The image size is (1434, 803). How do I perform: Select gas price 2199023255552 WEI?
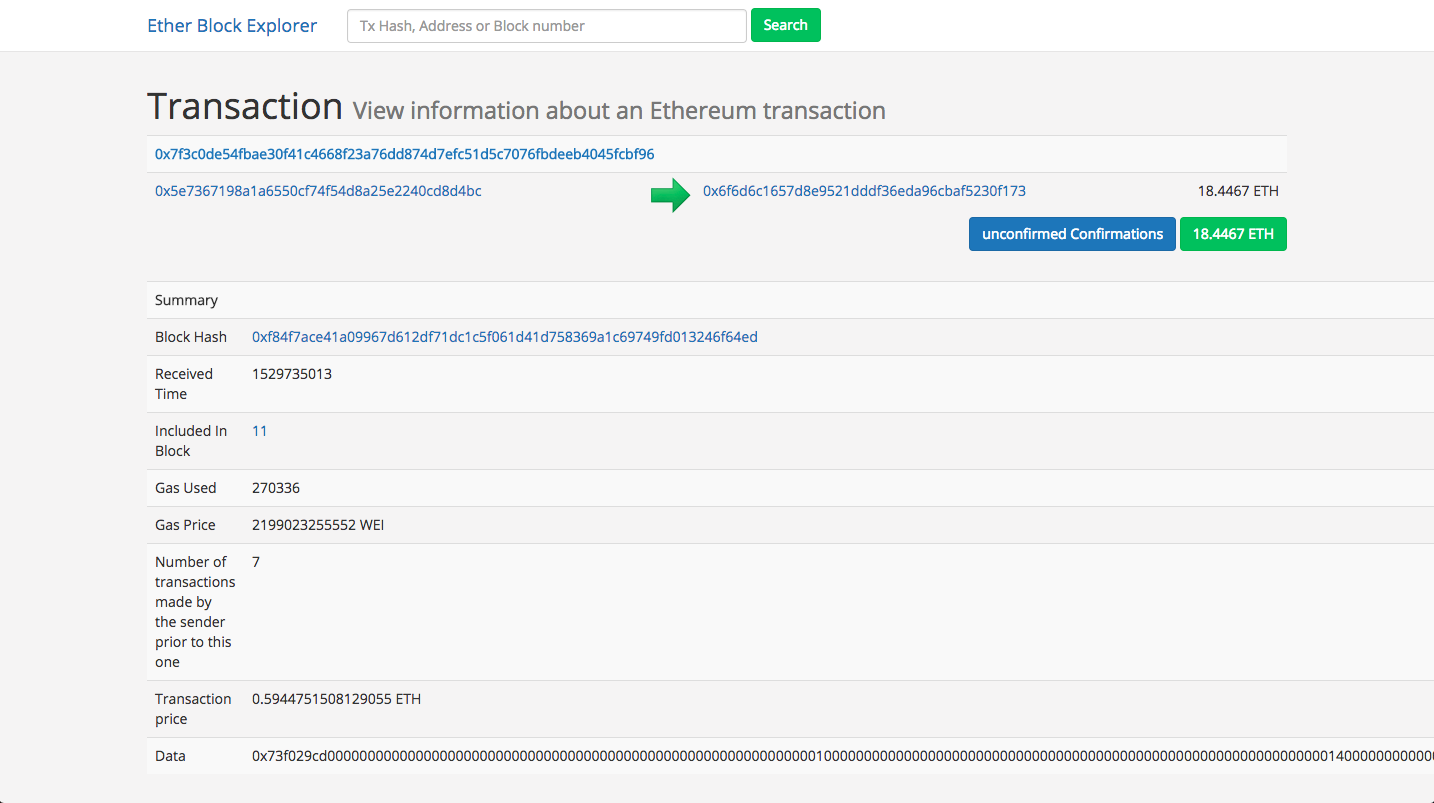tap(320, 525)
